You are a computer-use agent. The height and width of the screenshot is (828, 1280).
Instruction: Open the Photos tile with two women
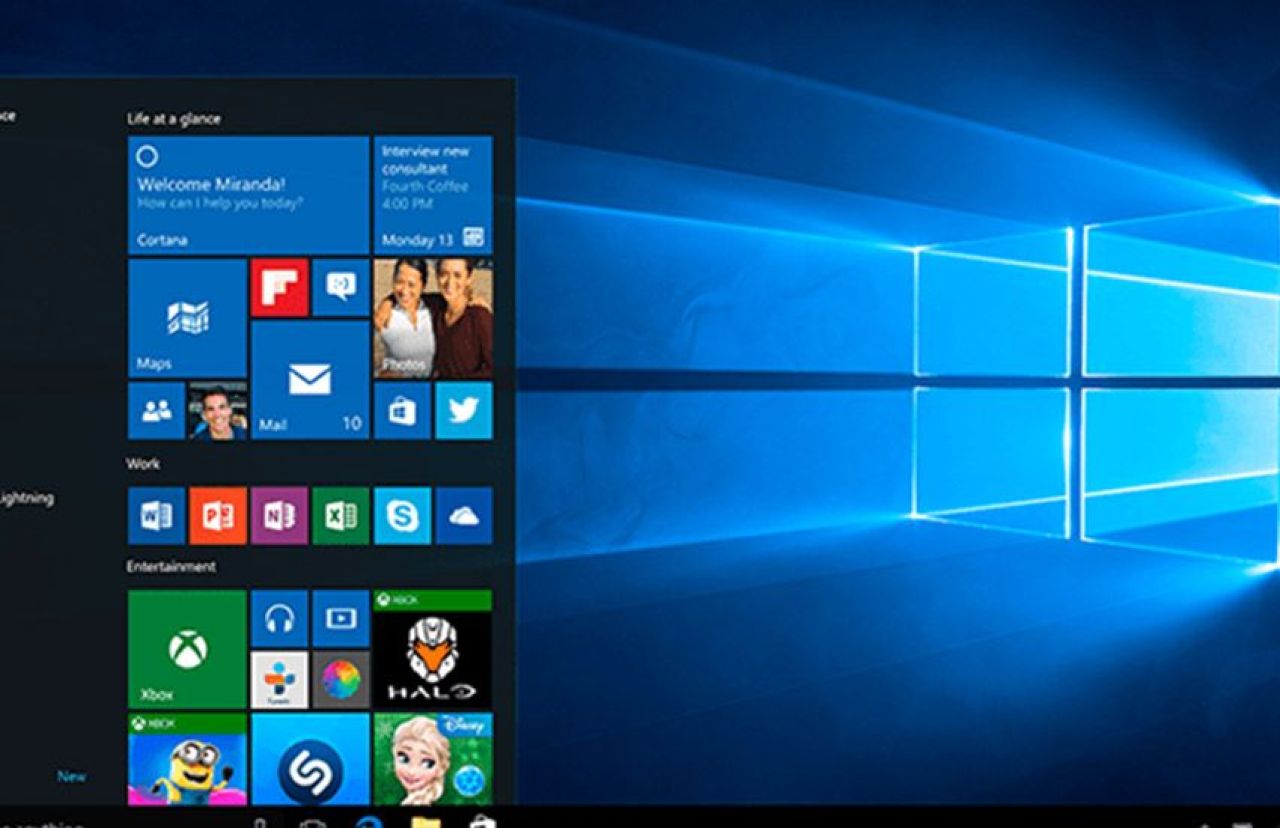tap(433, 318)
